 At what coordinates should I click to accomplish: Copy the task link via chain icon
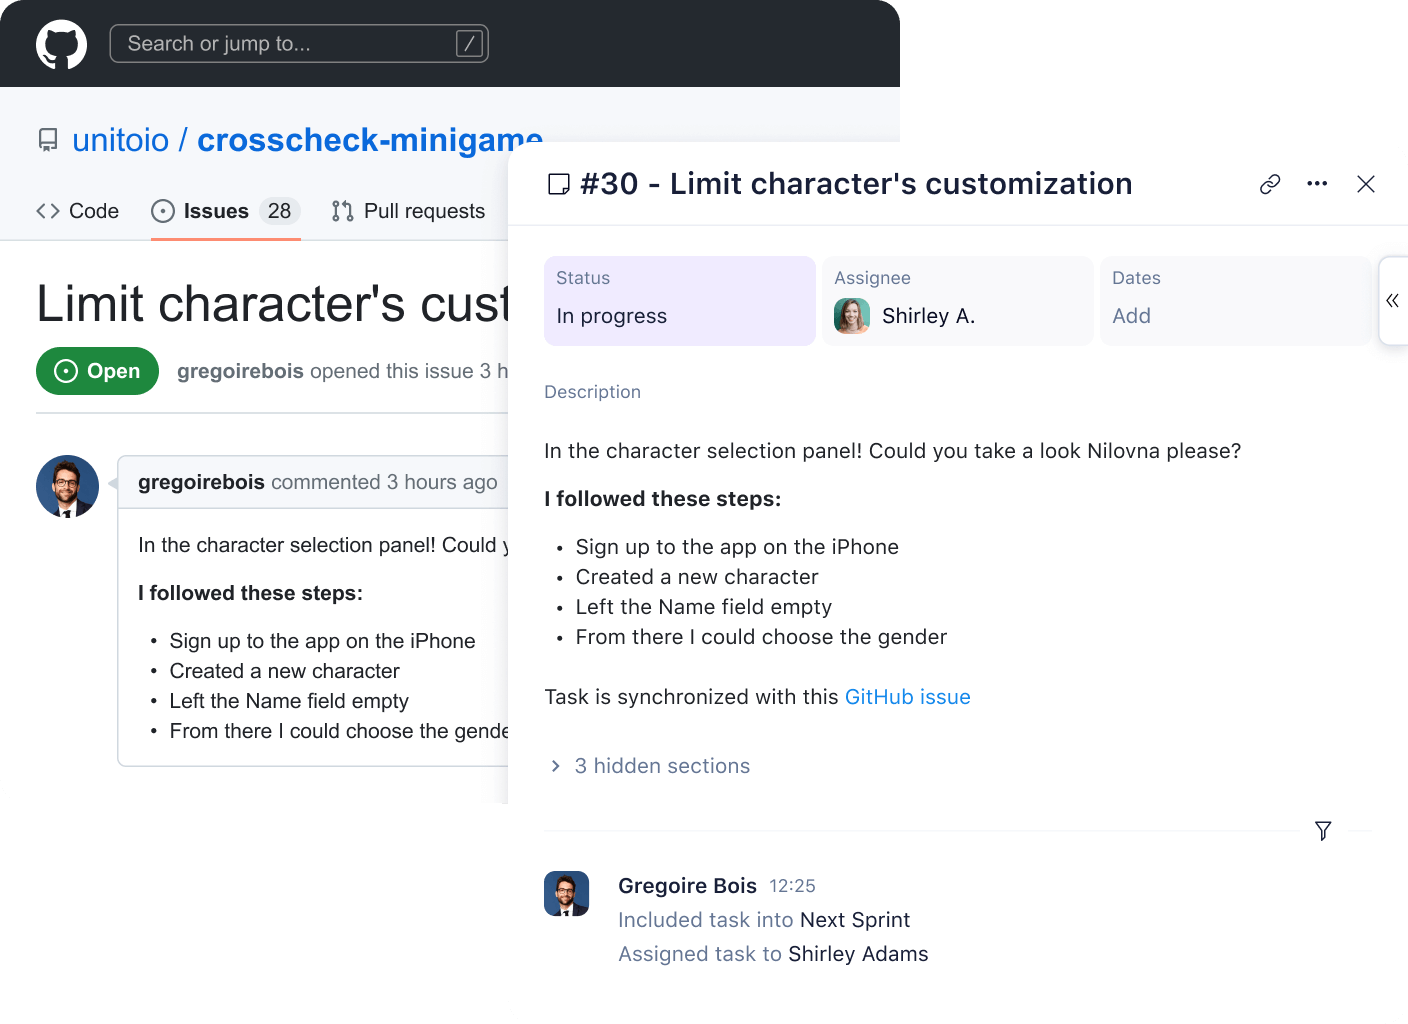pyautogui.click(x=1270, y=184)
